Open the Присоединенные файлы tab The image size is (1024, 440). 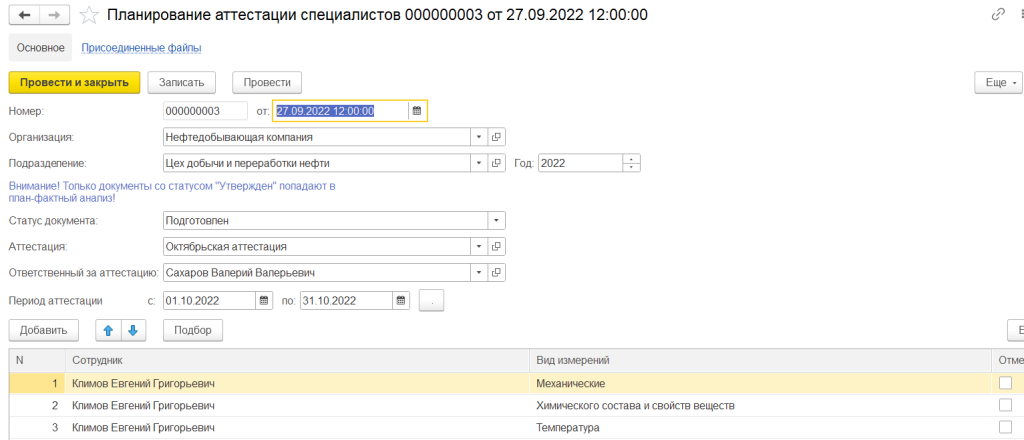(x=141, y=47)
